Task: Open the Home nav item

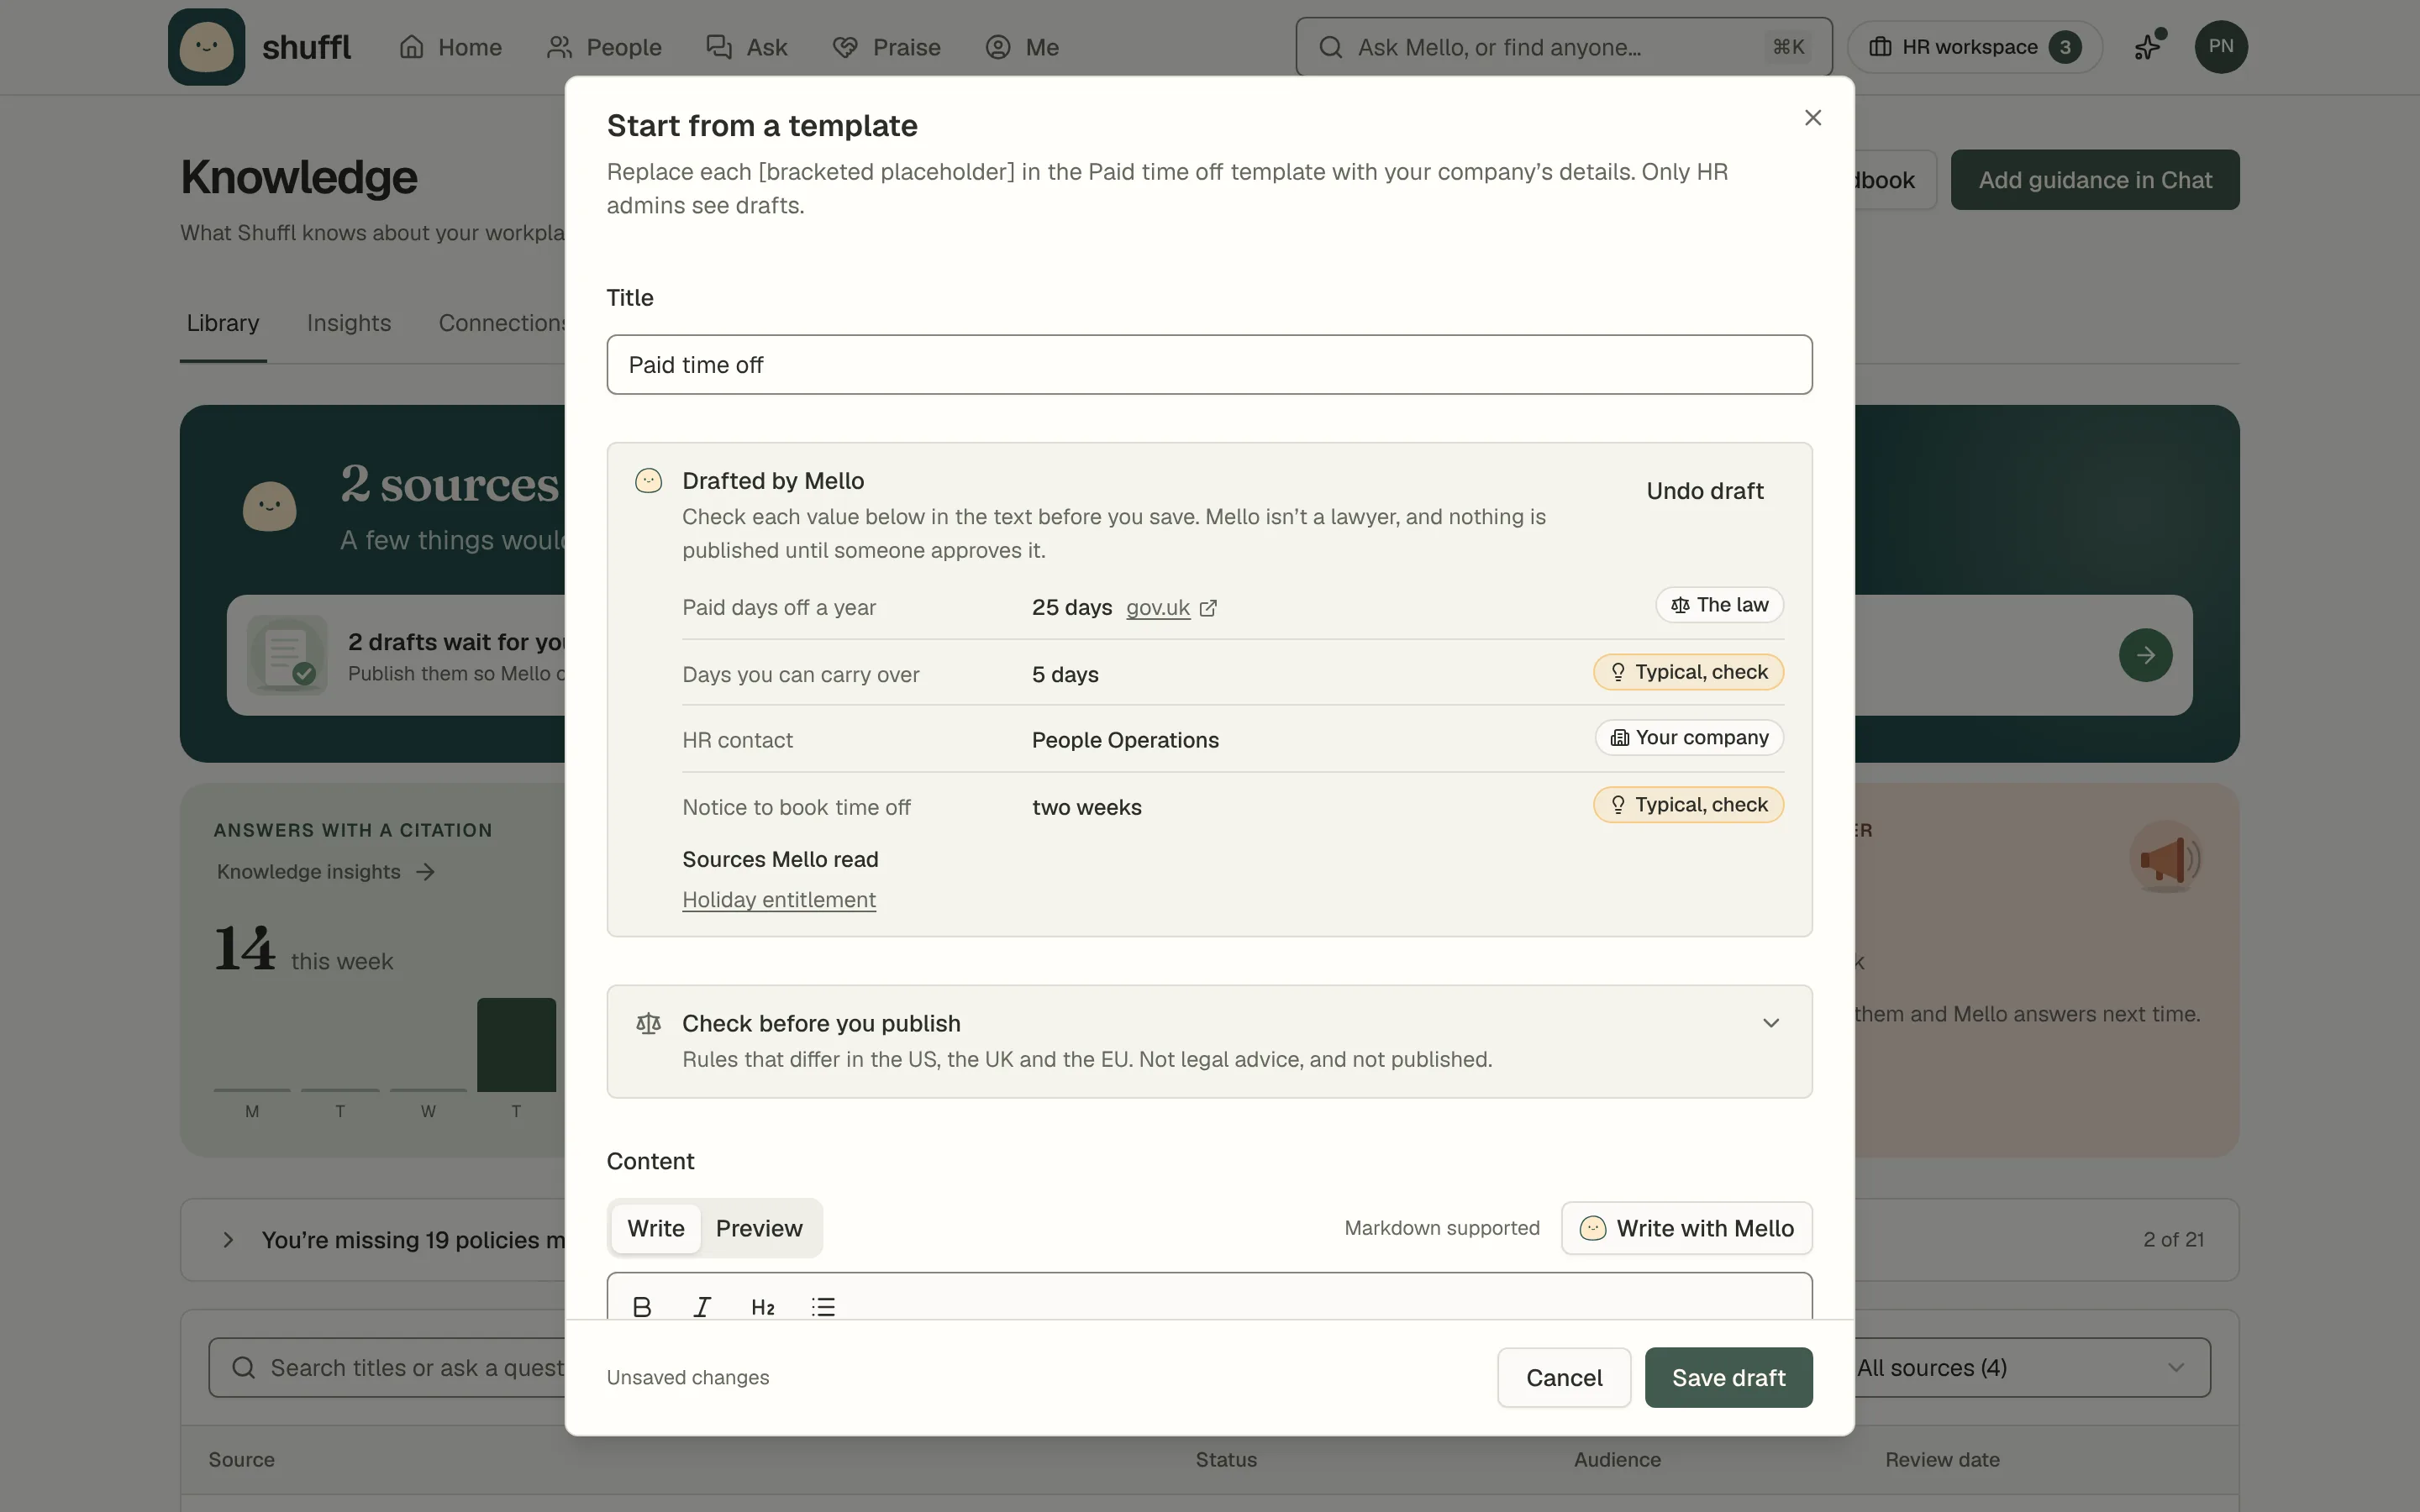Action: tap(450, 47)
